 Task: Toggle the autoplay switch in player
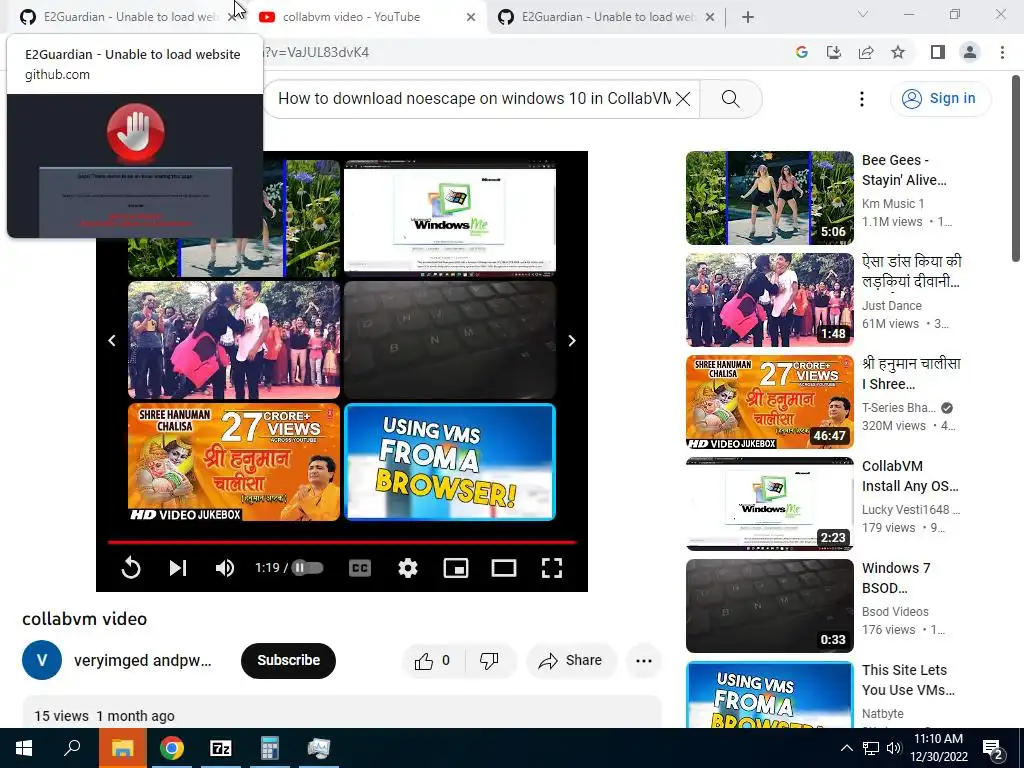pos(307,568)
